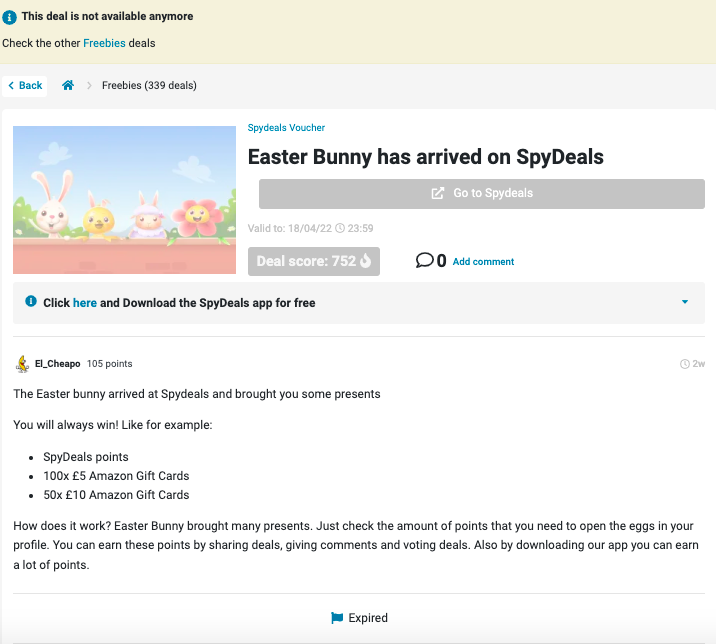This screenshot has width=716, height=644.
Task: Click the external link icon on Go to Spydeals
Action: 437,193
